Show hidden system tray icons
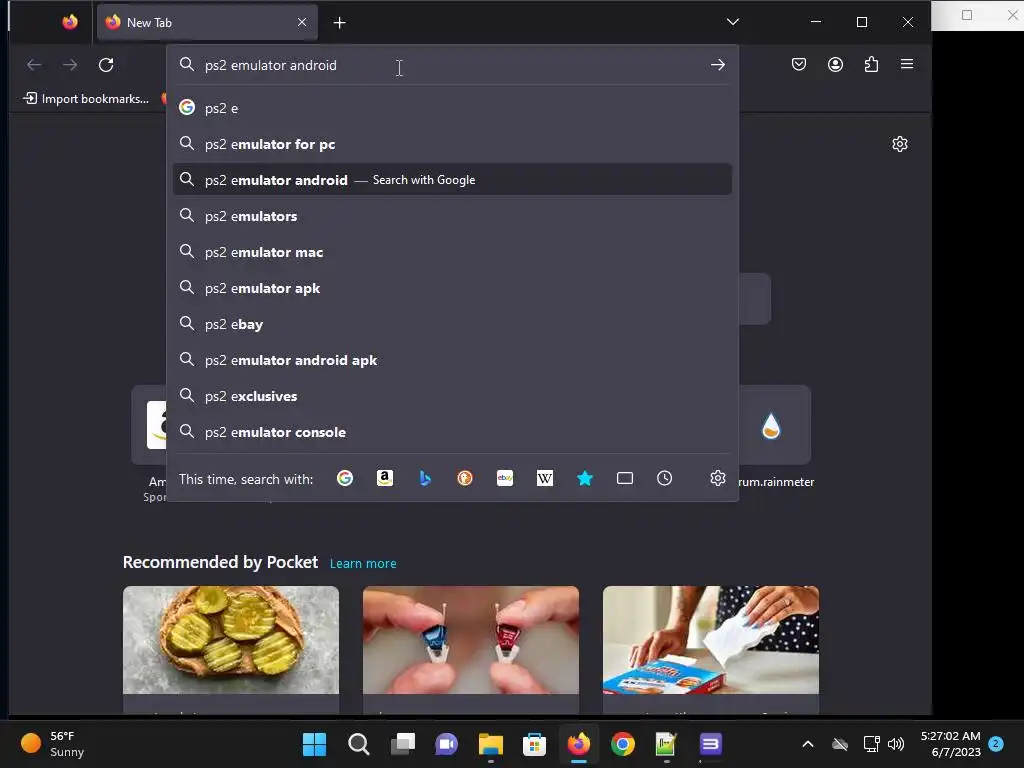 tap(808, 744)
